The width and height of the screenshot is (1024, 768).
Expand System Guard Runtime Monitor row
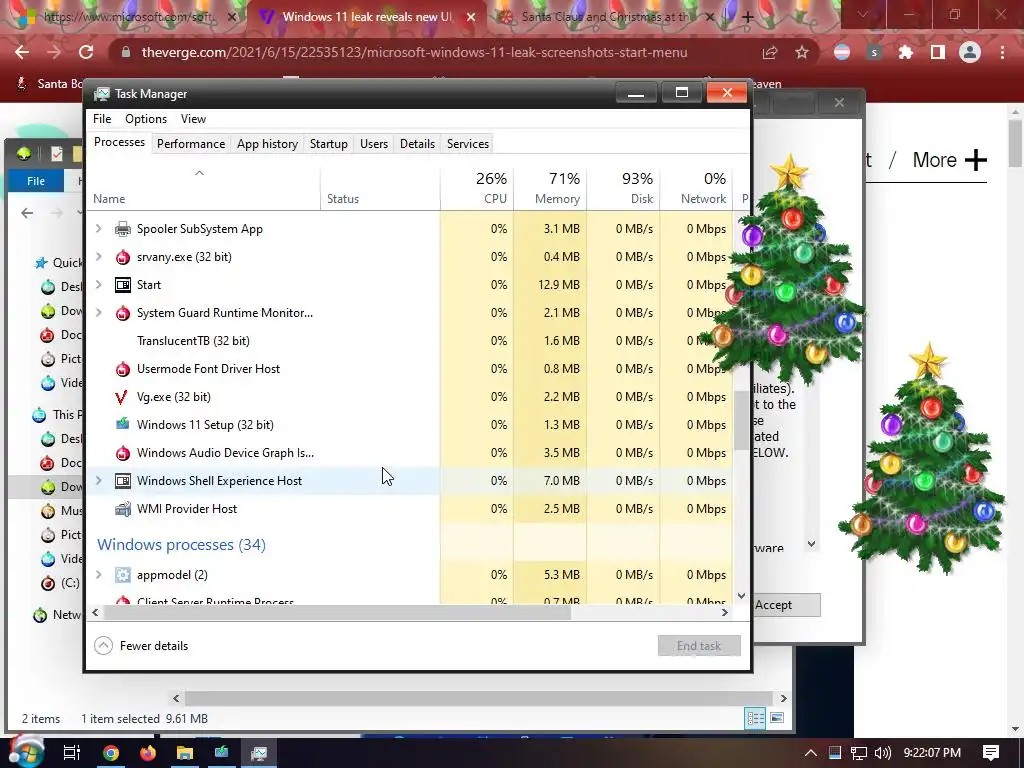99,313
